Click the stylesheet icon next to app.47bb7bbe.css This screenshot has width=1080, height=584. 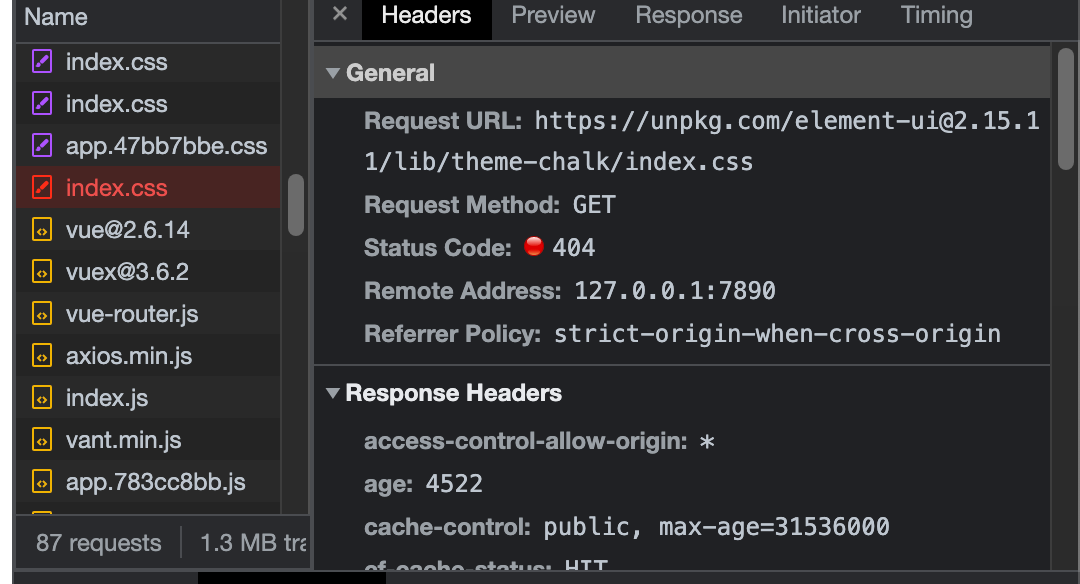40,145
